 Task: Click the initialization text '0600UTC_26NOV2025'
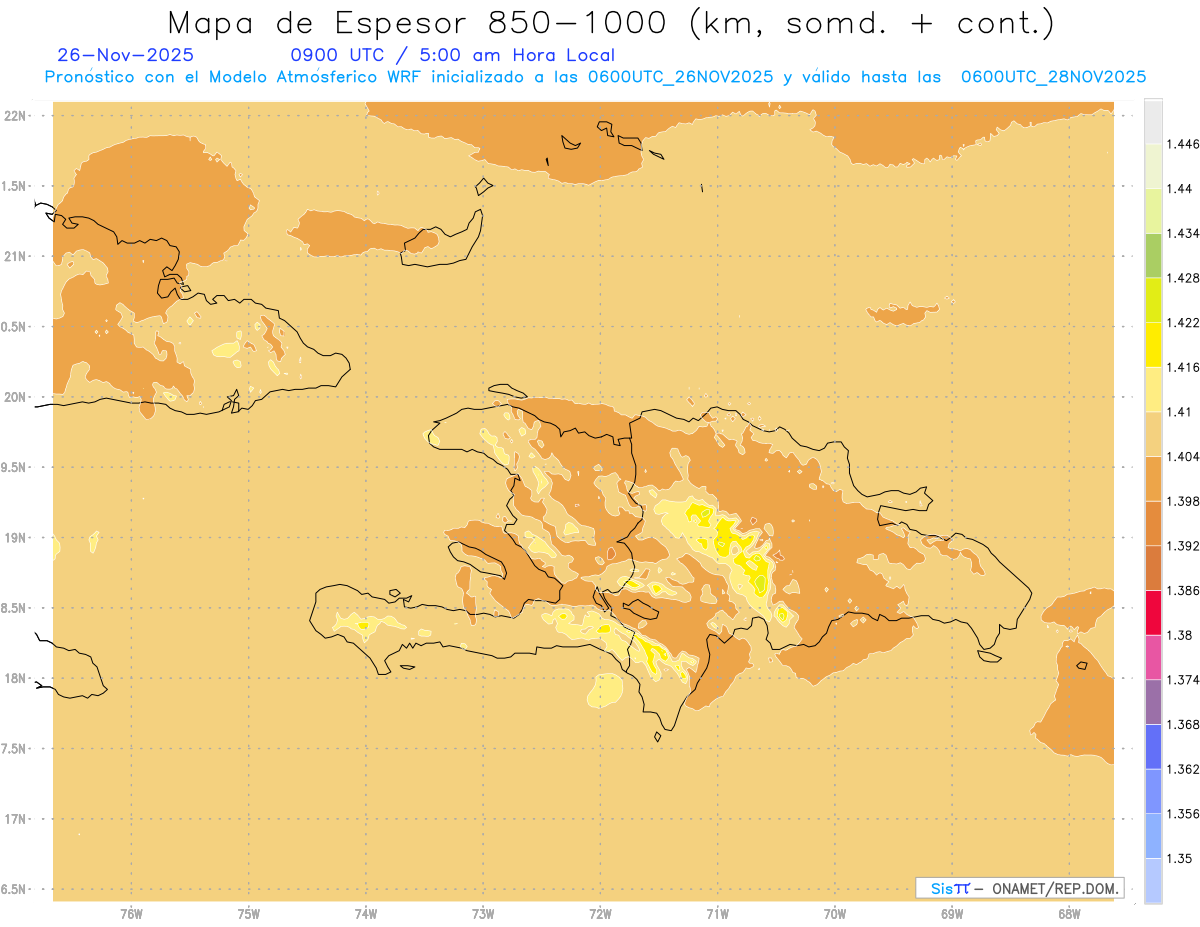[680, 77]
